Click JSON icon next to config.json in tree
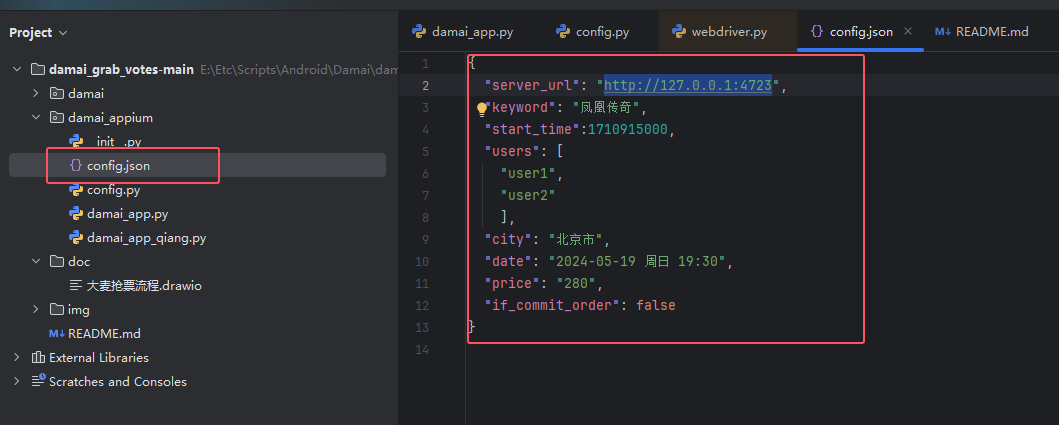The image size is (1059, 425). point(76,166)
